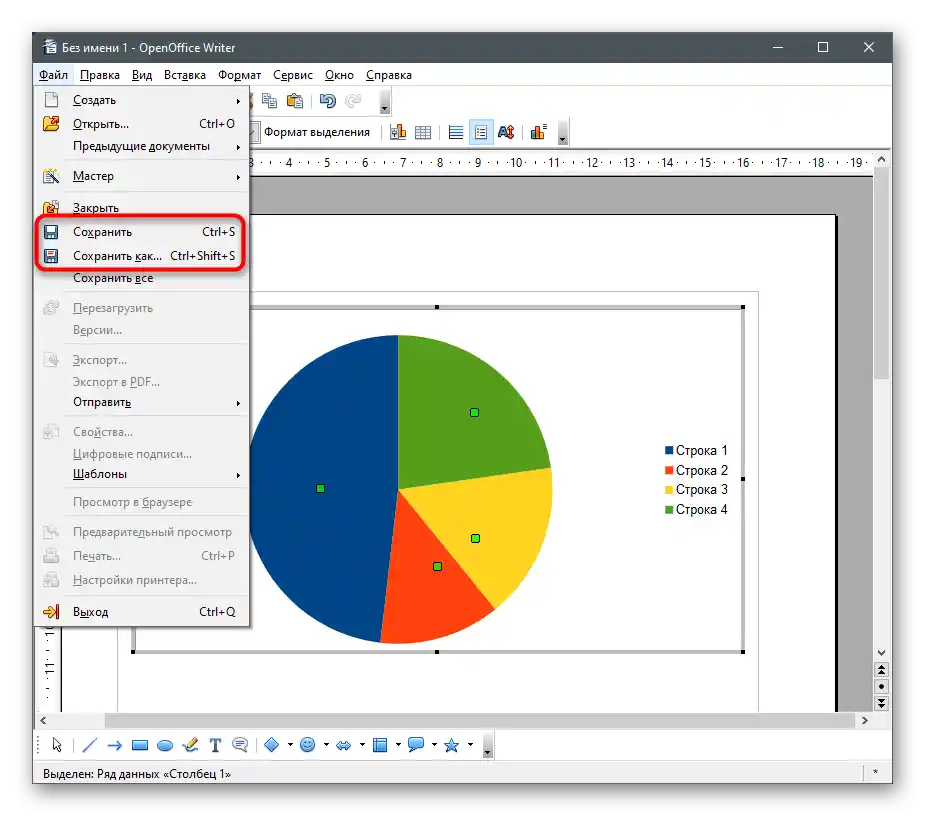Click the Scale Text icon
This screenshot has height=816, width=925.
click(x=506, y=132)
